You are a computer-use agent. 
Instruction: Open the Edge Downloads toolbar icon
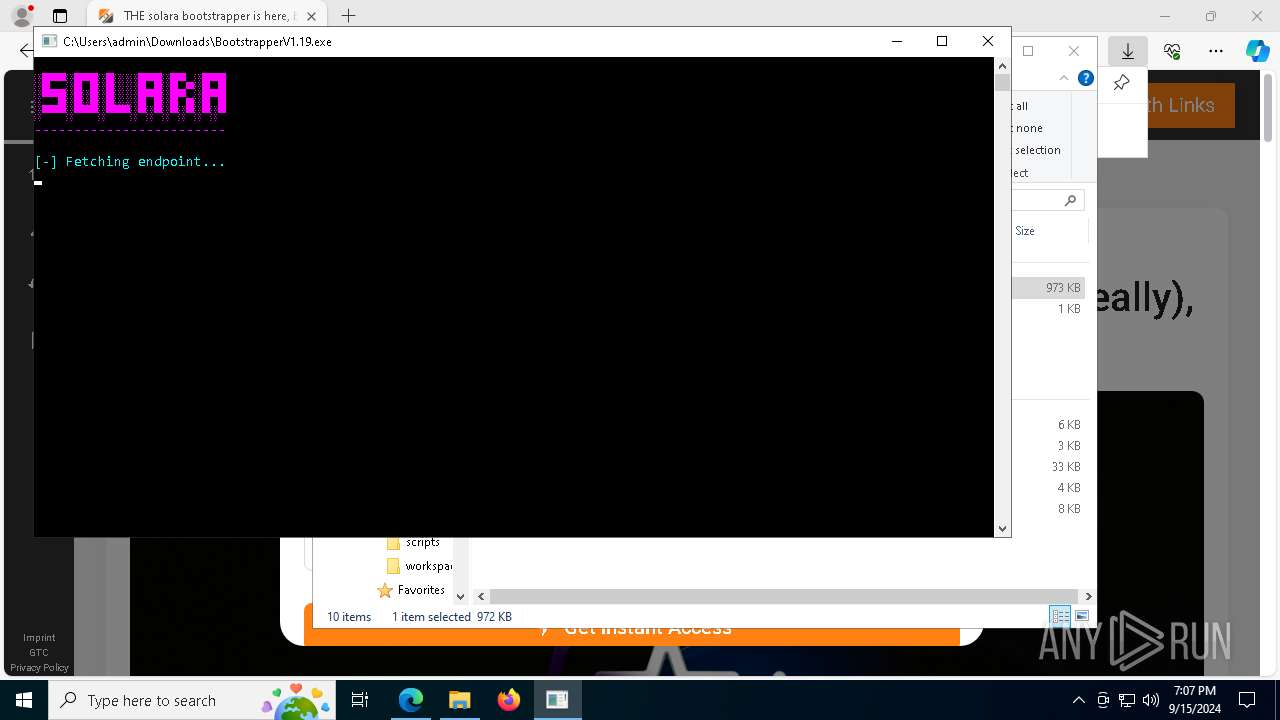[x=1128, y=51]
